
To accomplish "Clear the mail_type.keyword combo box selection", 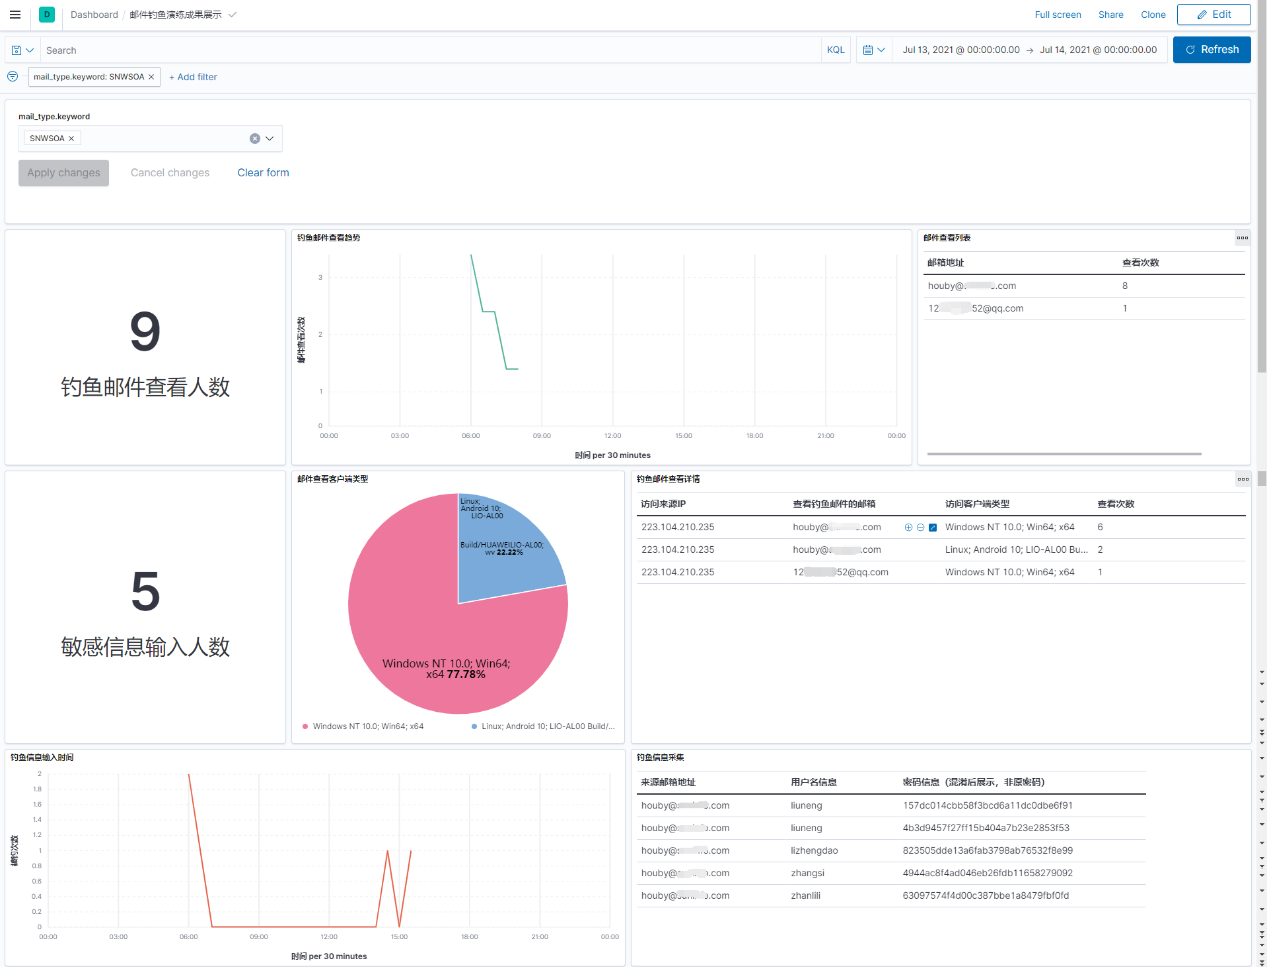I will click(x=255, y=139).
